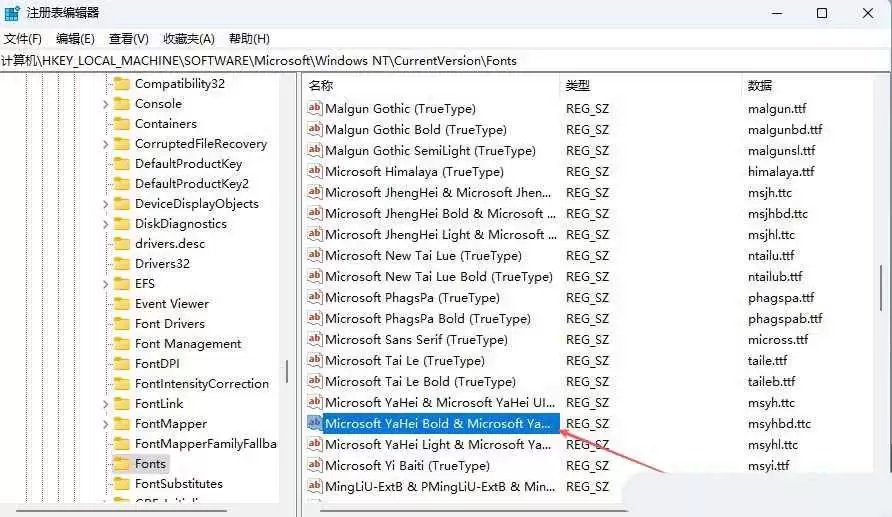Click the himalaya.ttf data cell
The width and height of the screenshot is (892, 517).
click(781, 172)
